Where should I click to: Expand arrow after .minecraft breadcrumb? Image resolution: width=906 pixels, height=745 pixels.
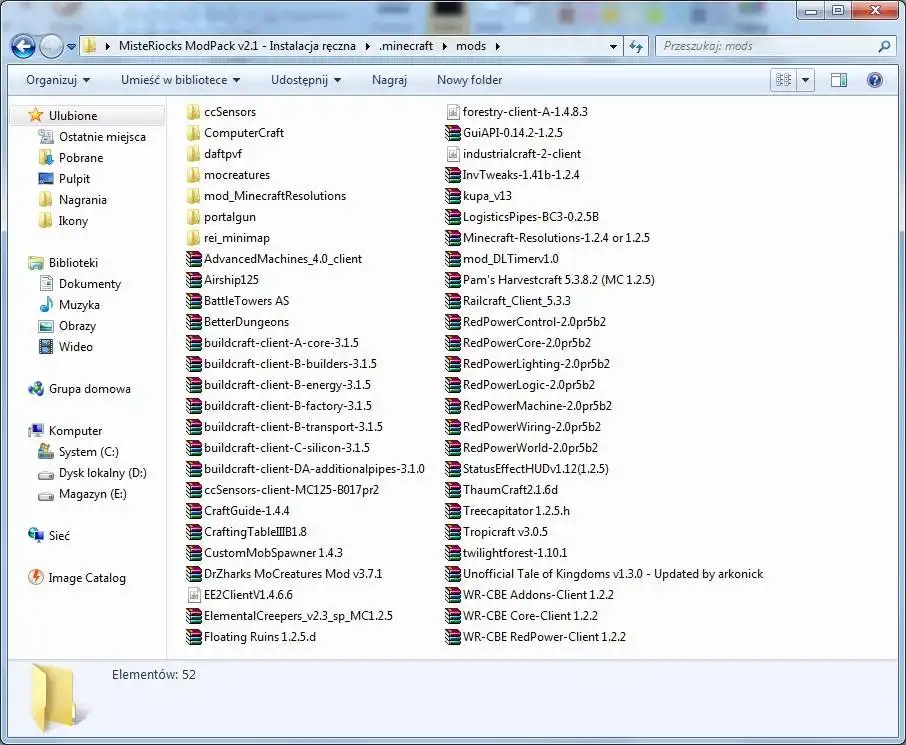[x=444, y=46]
